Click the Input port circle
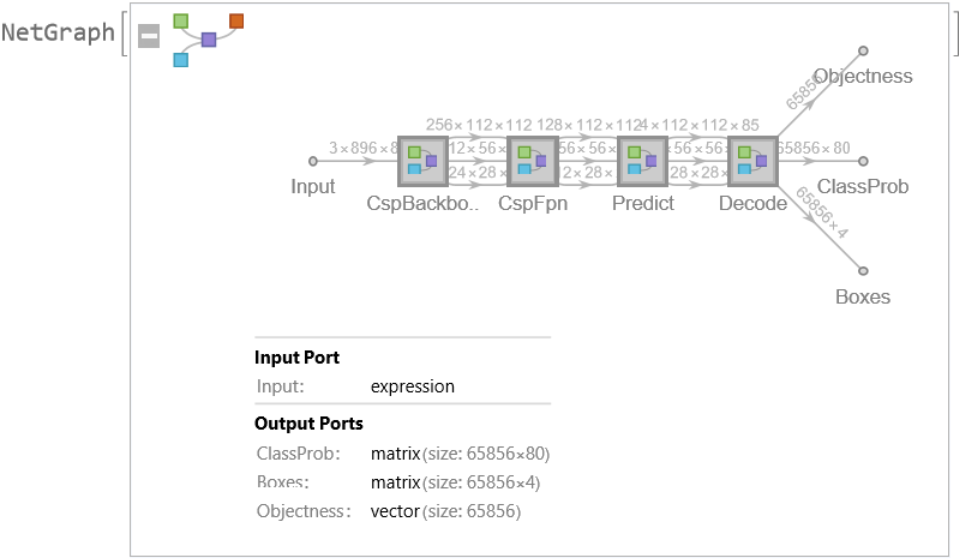Image resolution: width=966 pixels, height=560 pixels. [313, 161]
